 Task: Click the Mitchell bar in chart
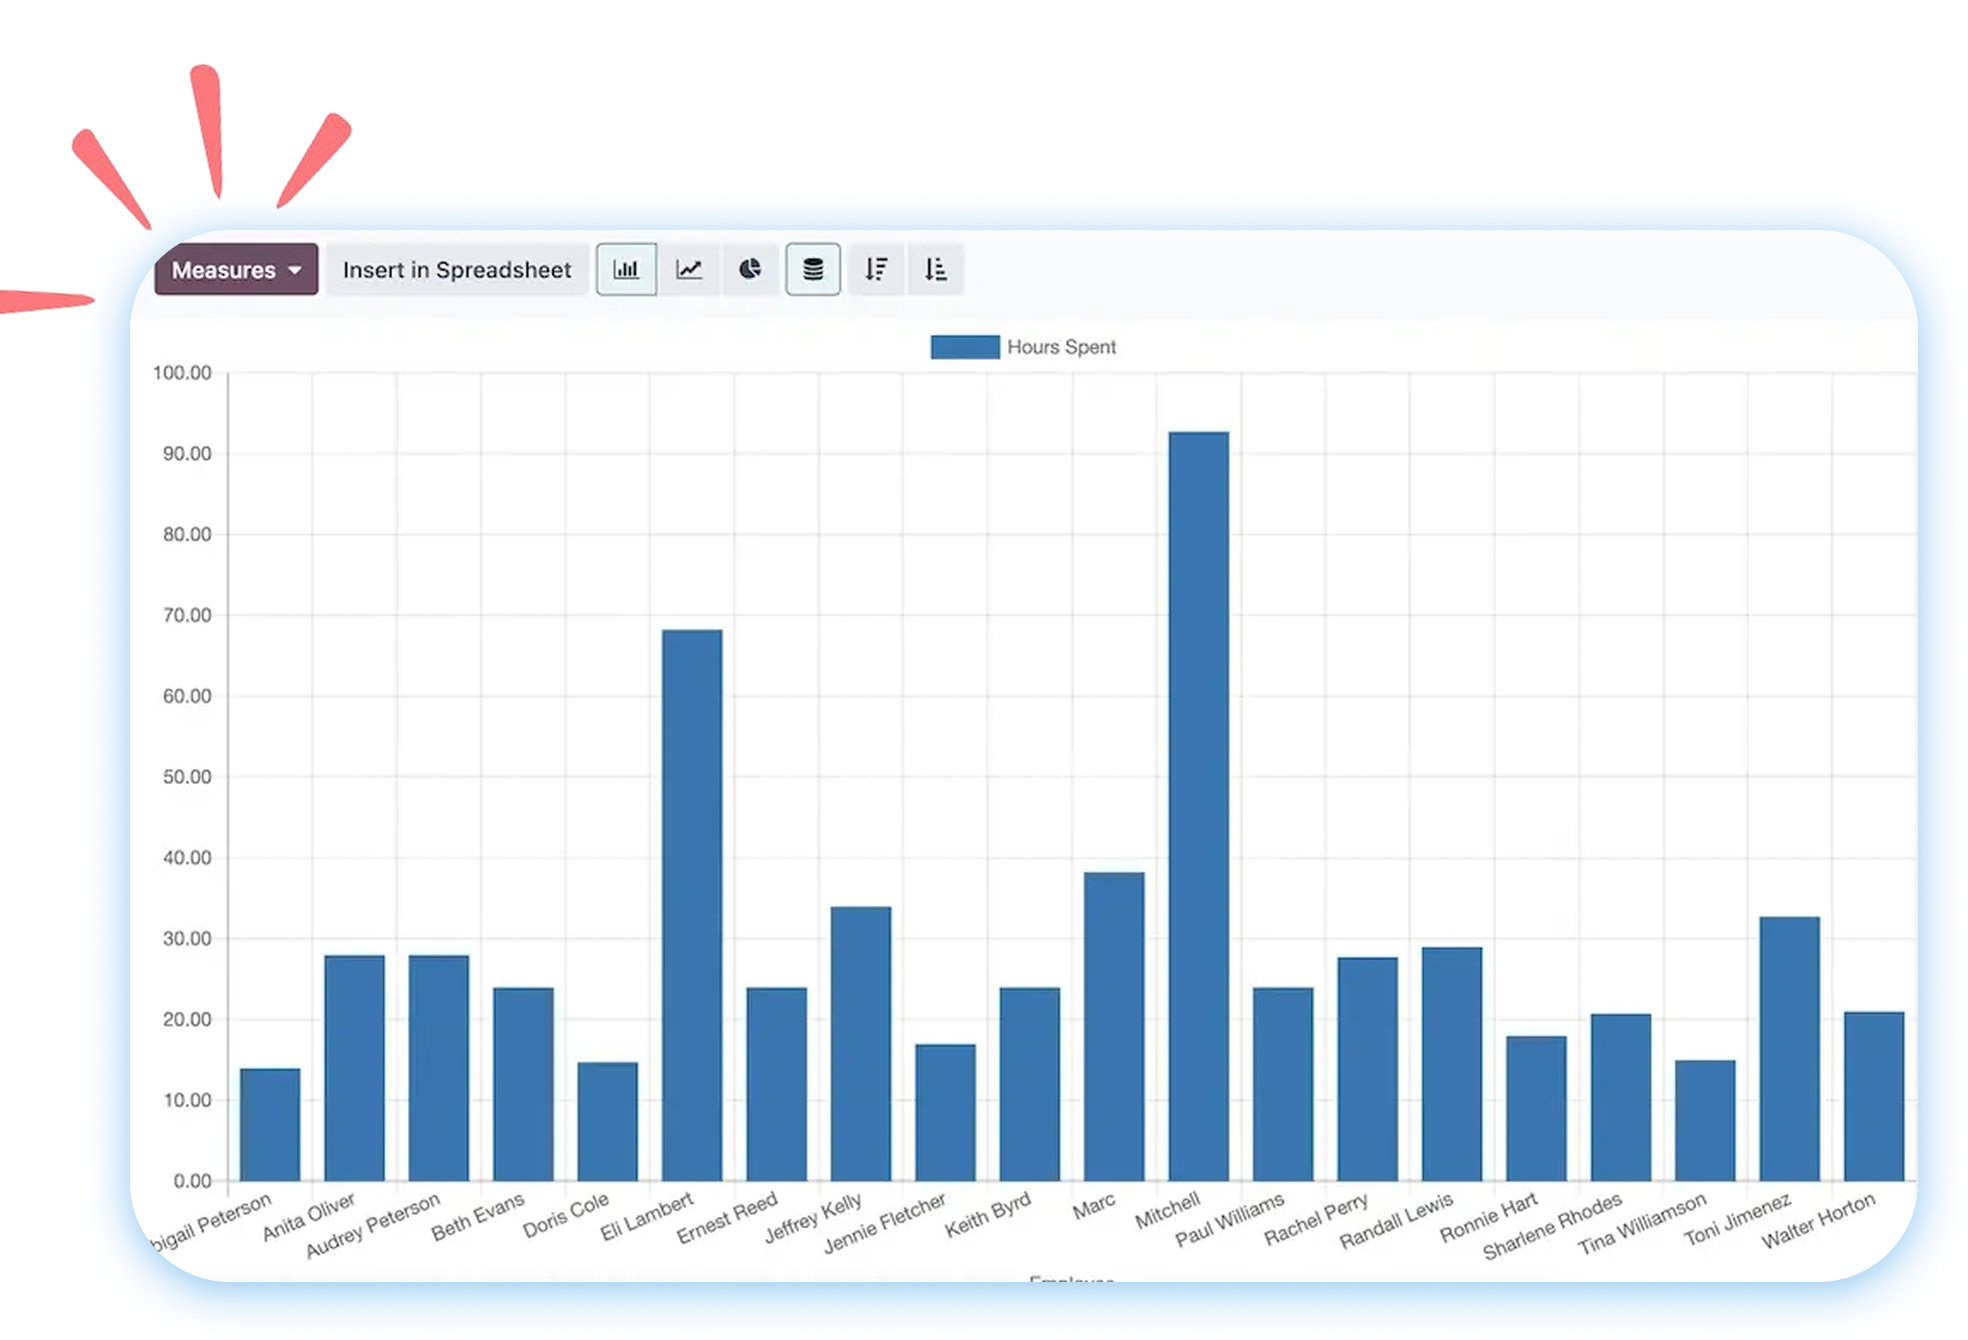[x=1198, y=805]
